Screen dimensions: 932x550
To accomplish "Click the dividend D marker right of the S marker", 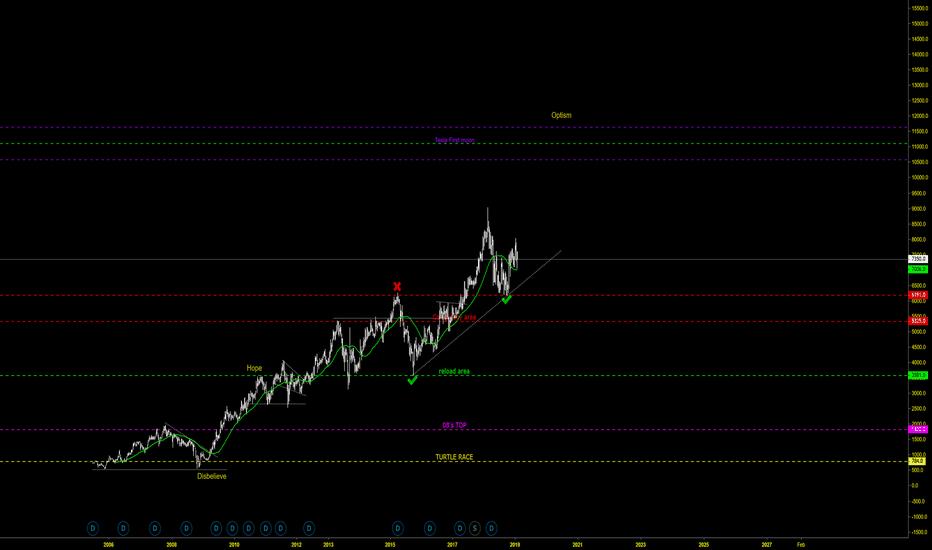I will pyautogui.click(x=491, y=528).
